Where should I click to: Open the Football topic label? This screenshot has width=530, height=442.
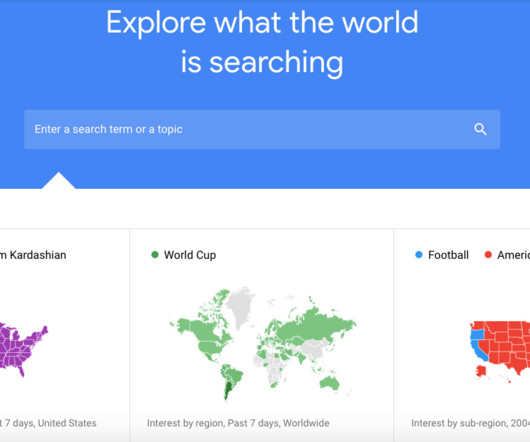[448, 255]
